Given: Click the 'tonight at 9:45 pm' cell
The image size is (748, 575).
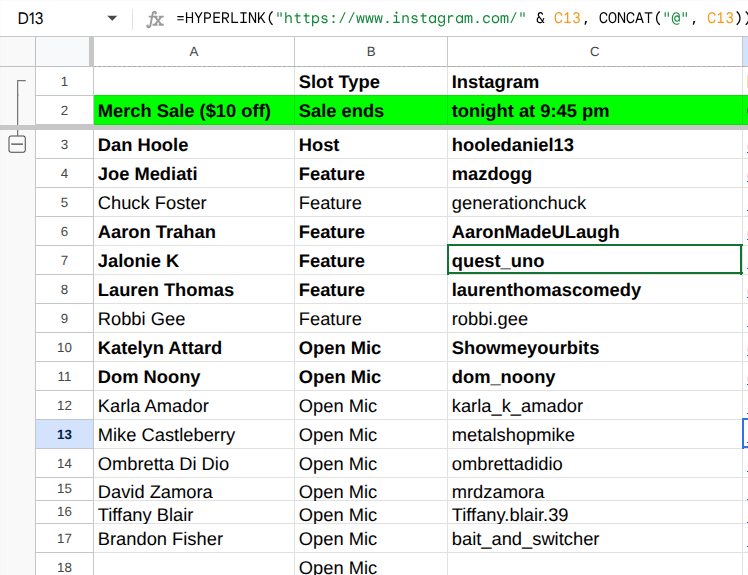Looking at the screenshot, I should tap(594, 111).
